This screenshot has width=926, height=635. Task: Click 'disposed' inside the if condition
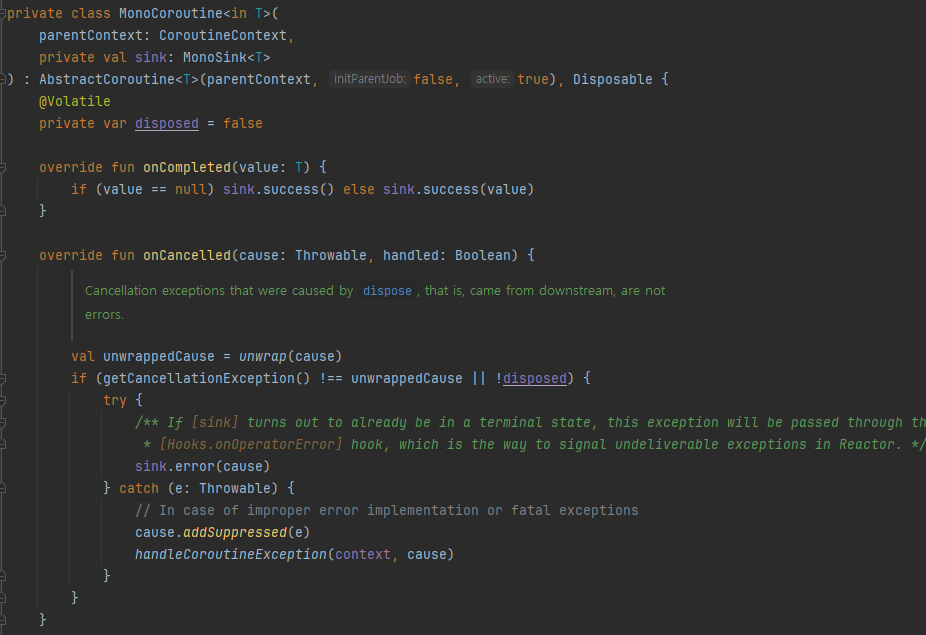(x=534, y=379)
